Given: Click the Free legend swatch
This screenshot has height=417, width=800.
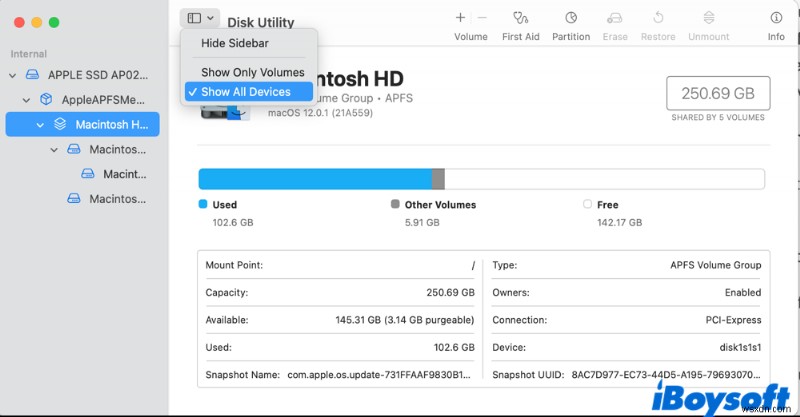Looking at the screenshot, I should 587,204.
